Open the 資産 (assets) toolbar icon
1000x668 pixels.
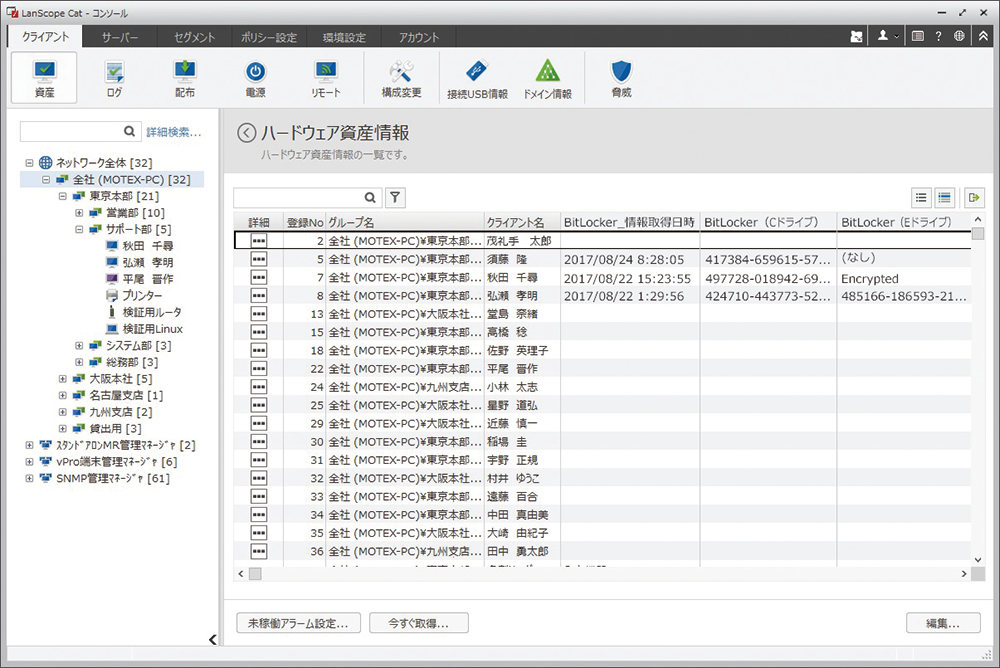pos(44,78)
